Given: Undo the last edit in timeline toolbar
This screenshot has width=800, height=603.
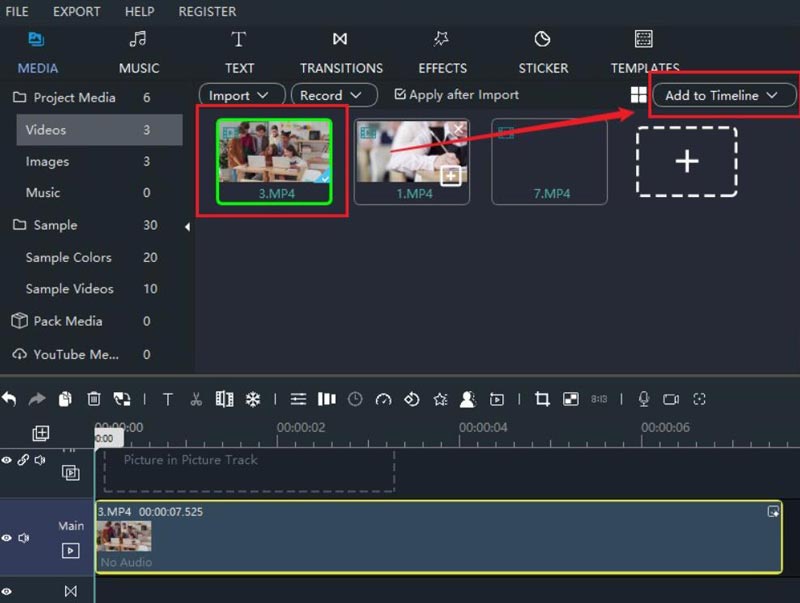Looking at the screenshot, I should coord(9,399).
